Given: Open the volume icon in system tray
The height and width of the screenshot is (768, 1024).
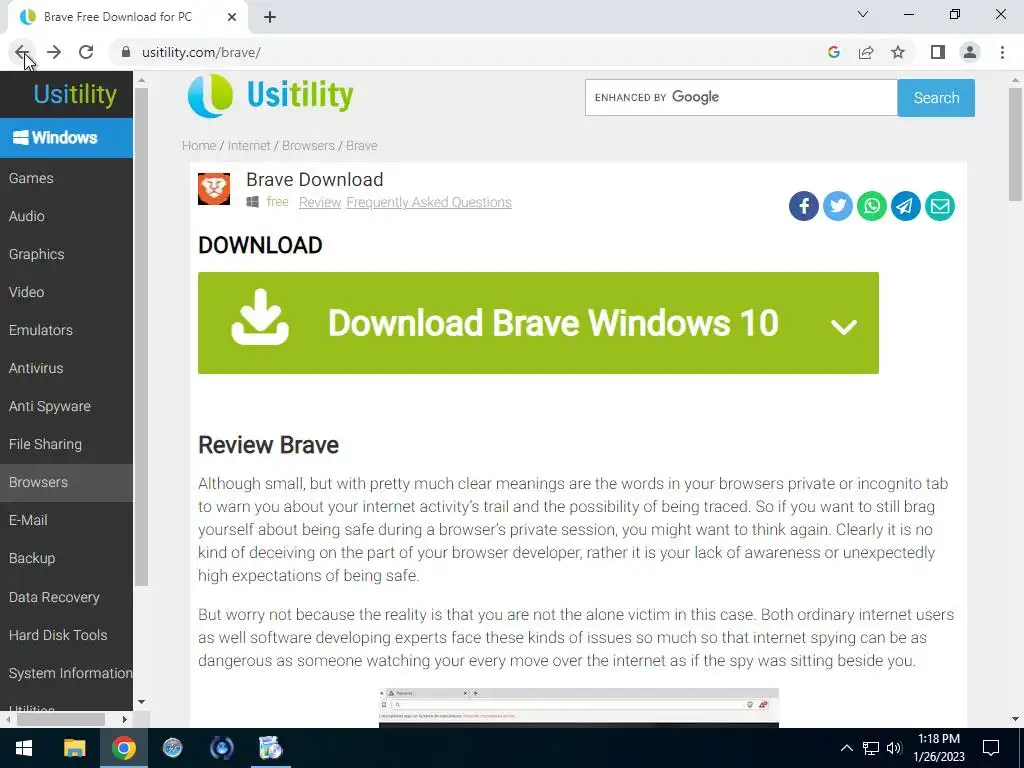Looking at the screenshot, I should 895,748.
